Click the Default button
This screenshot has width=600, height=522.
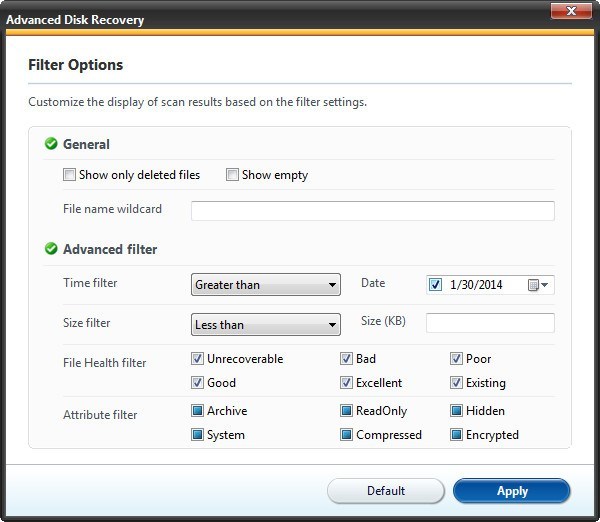point(386,491)
